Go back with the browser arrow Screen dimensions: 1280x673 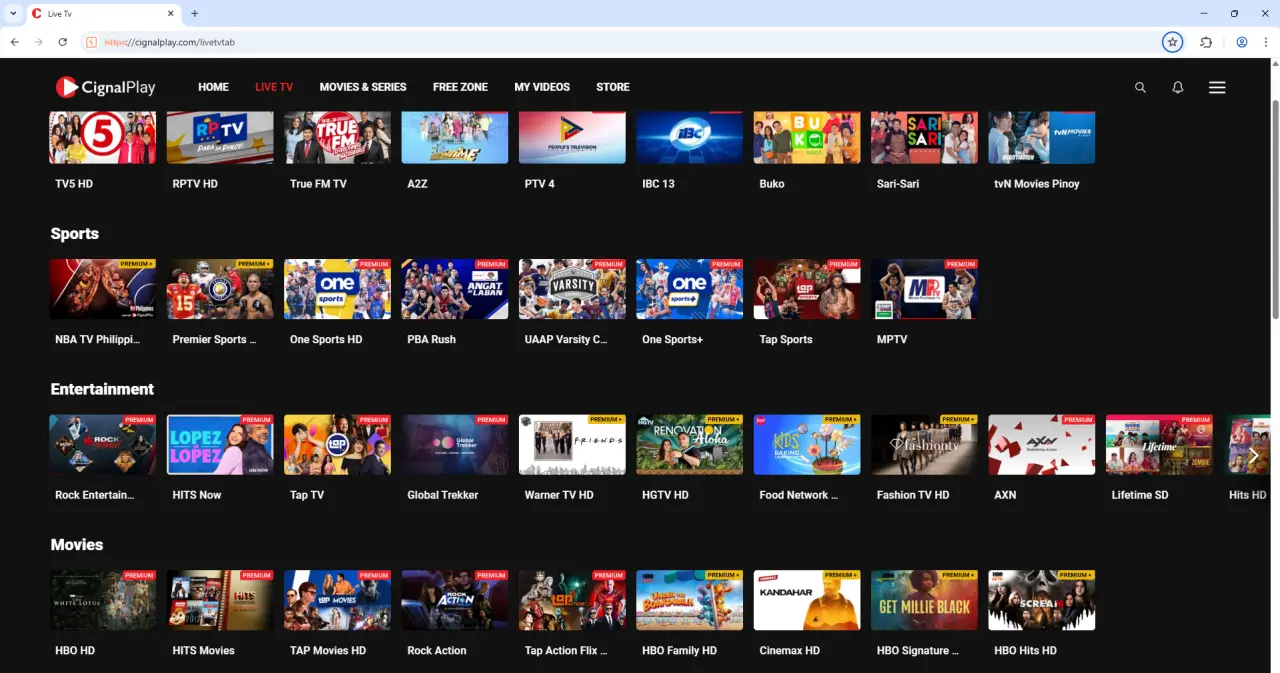pos(15,42)
